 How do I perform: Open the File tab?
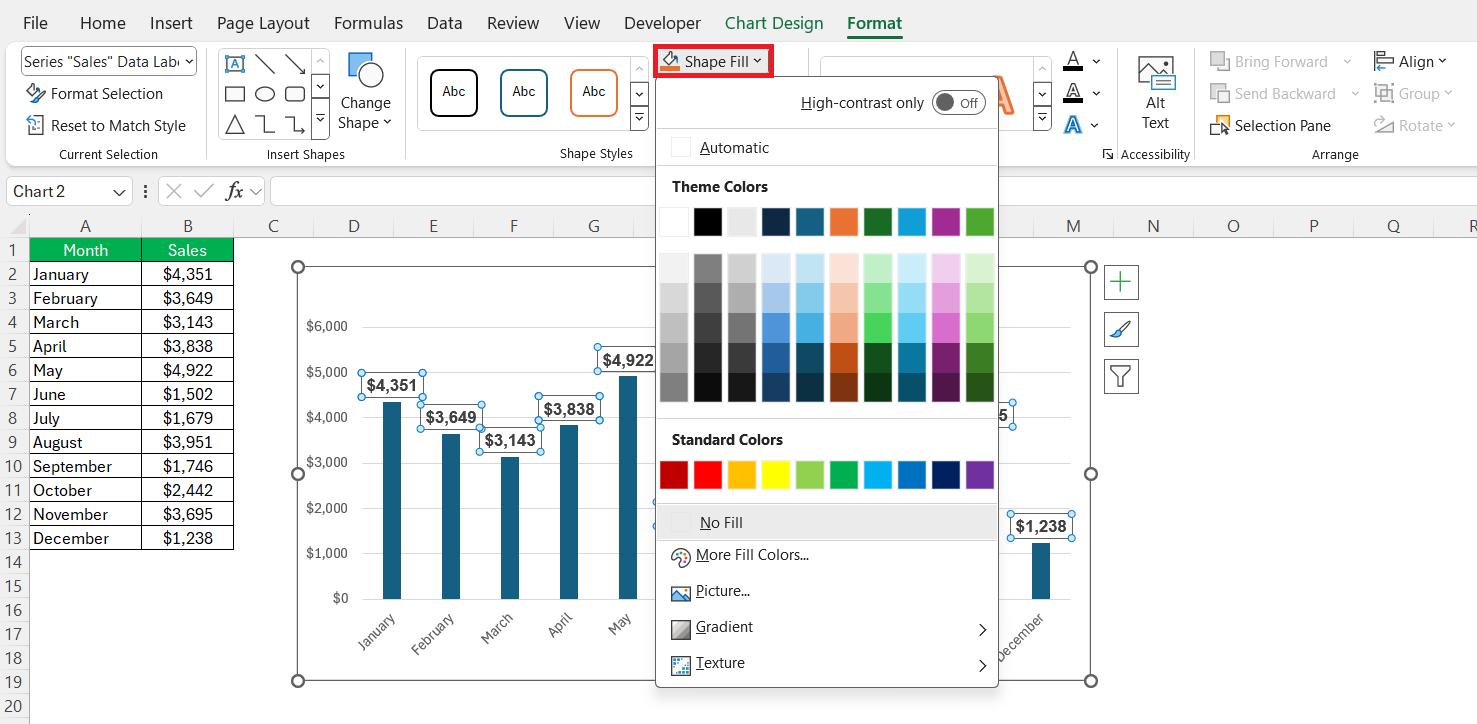click(35, 23)
